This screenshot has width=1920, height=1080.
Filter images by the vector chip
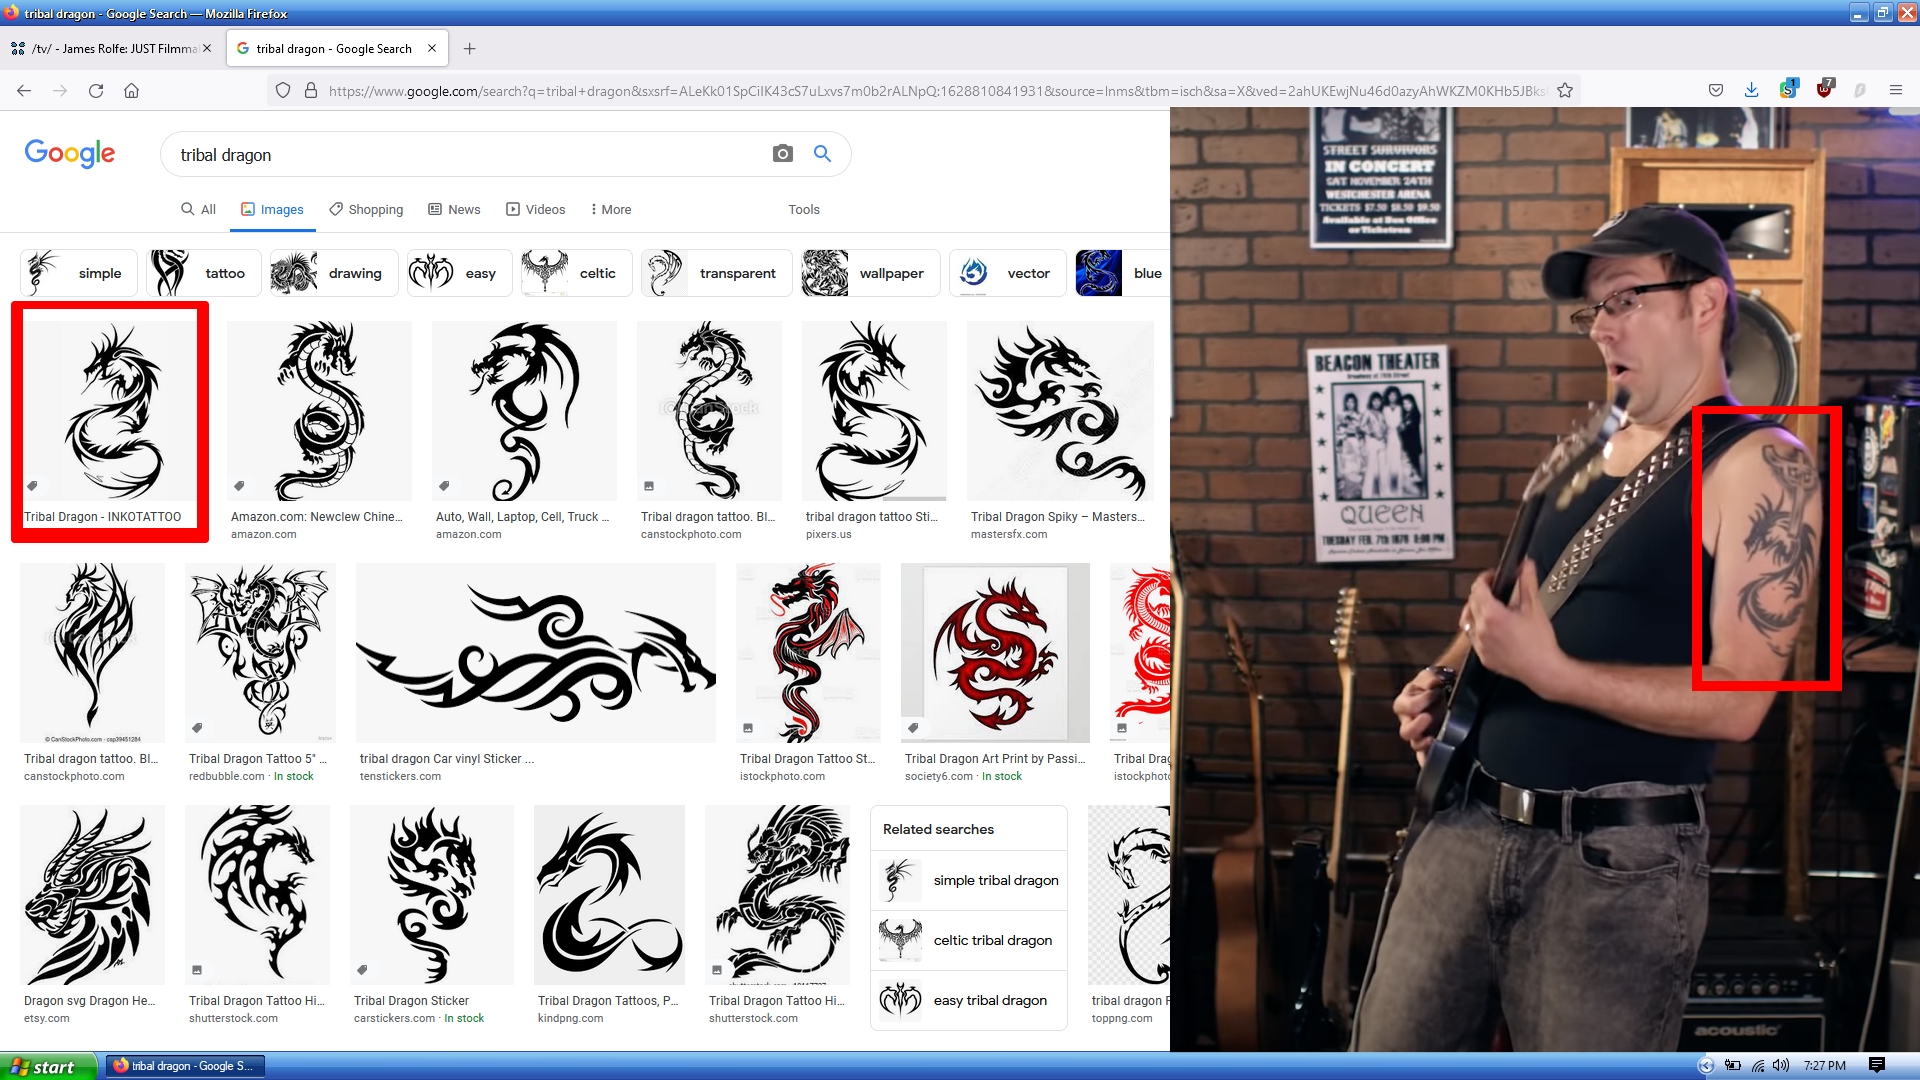[x=1007, y=273]
